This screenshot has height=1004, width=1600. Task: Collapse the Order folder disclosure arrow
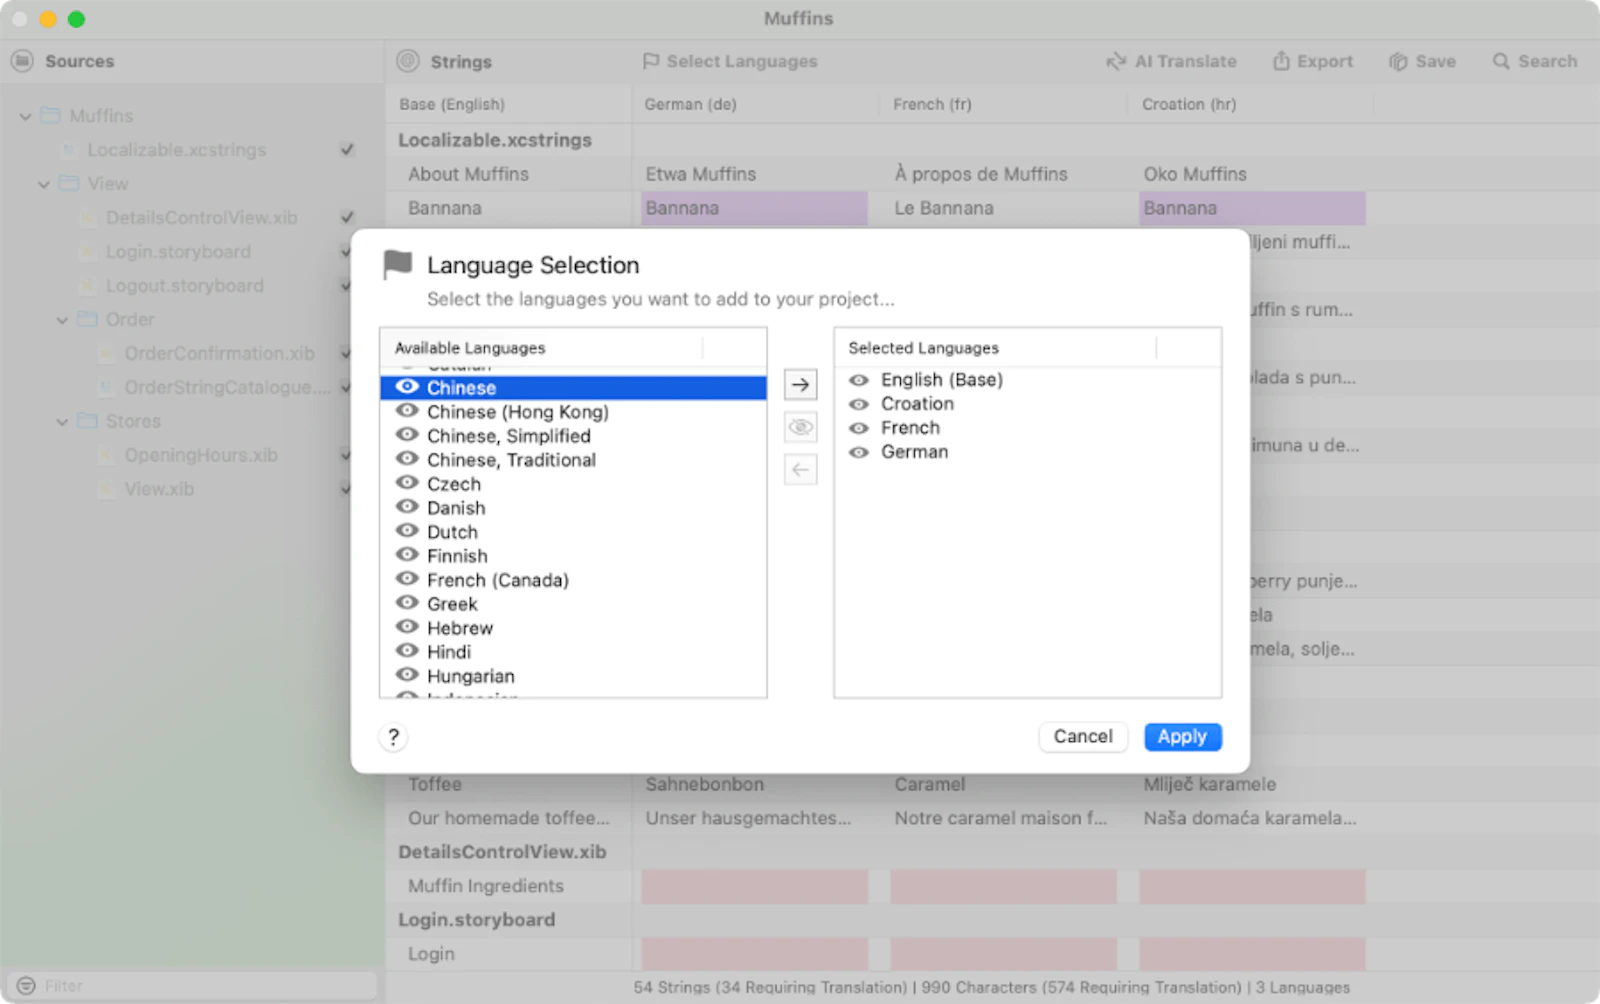tap(62, 320)
